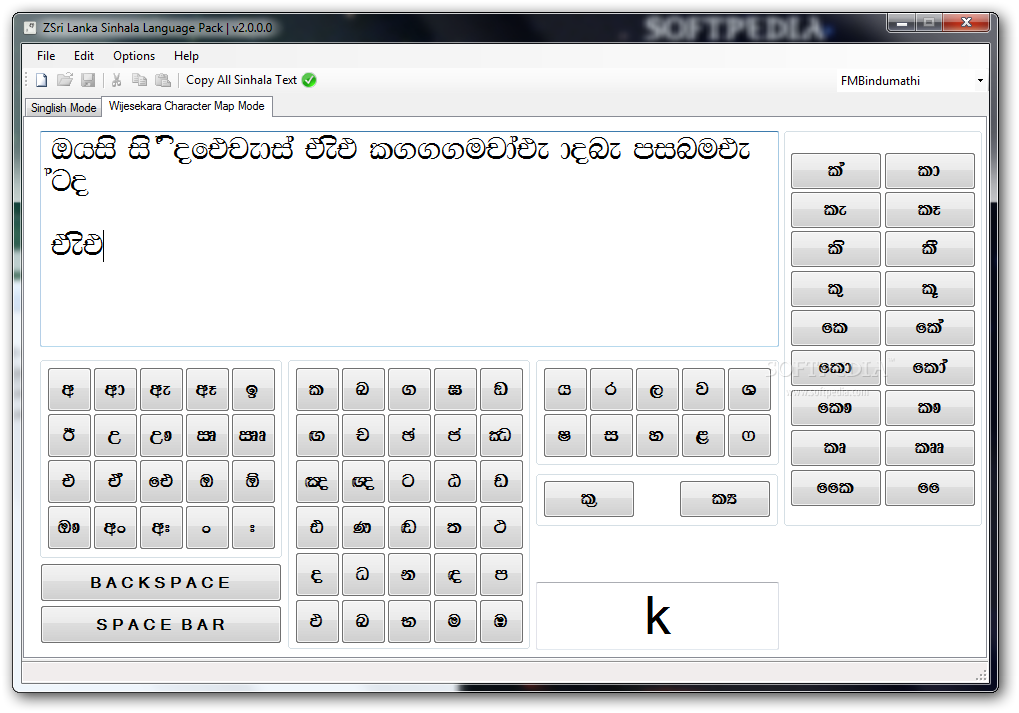Click the Paste clipboard icon
The width and height of the screenshot is (1019, 713).
pos(162,80)
